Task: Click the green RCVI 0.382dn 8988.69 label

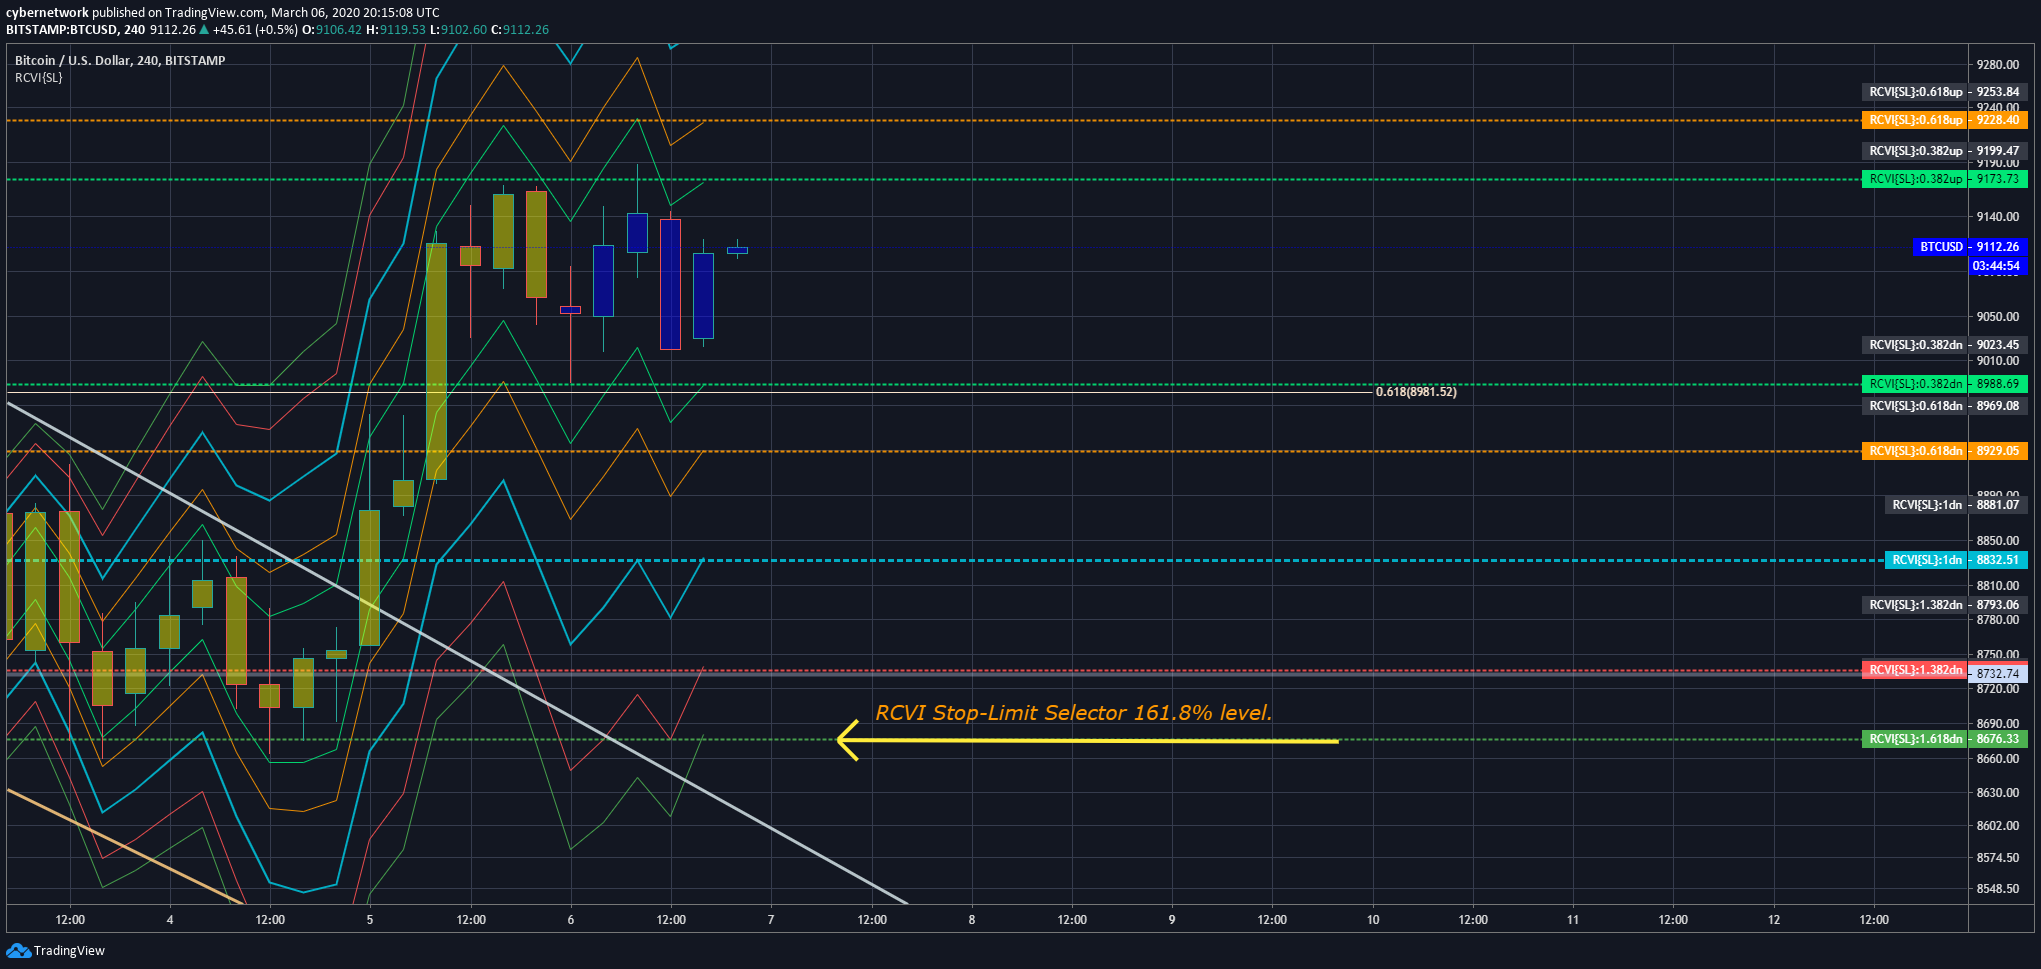Action: coord(1944,384)
